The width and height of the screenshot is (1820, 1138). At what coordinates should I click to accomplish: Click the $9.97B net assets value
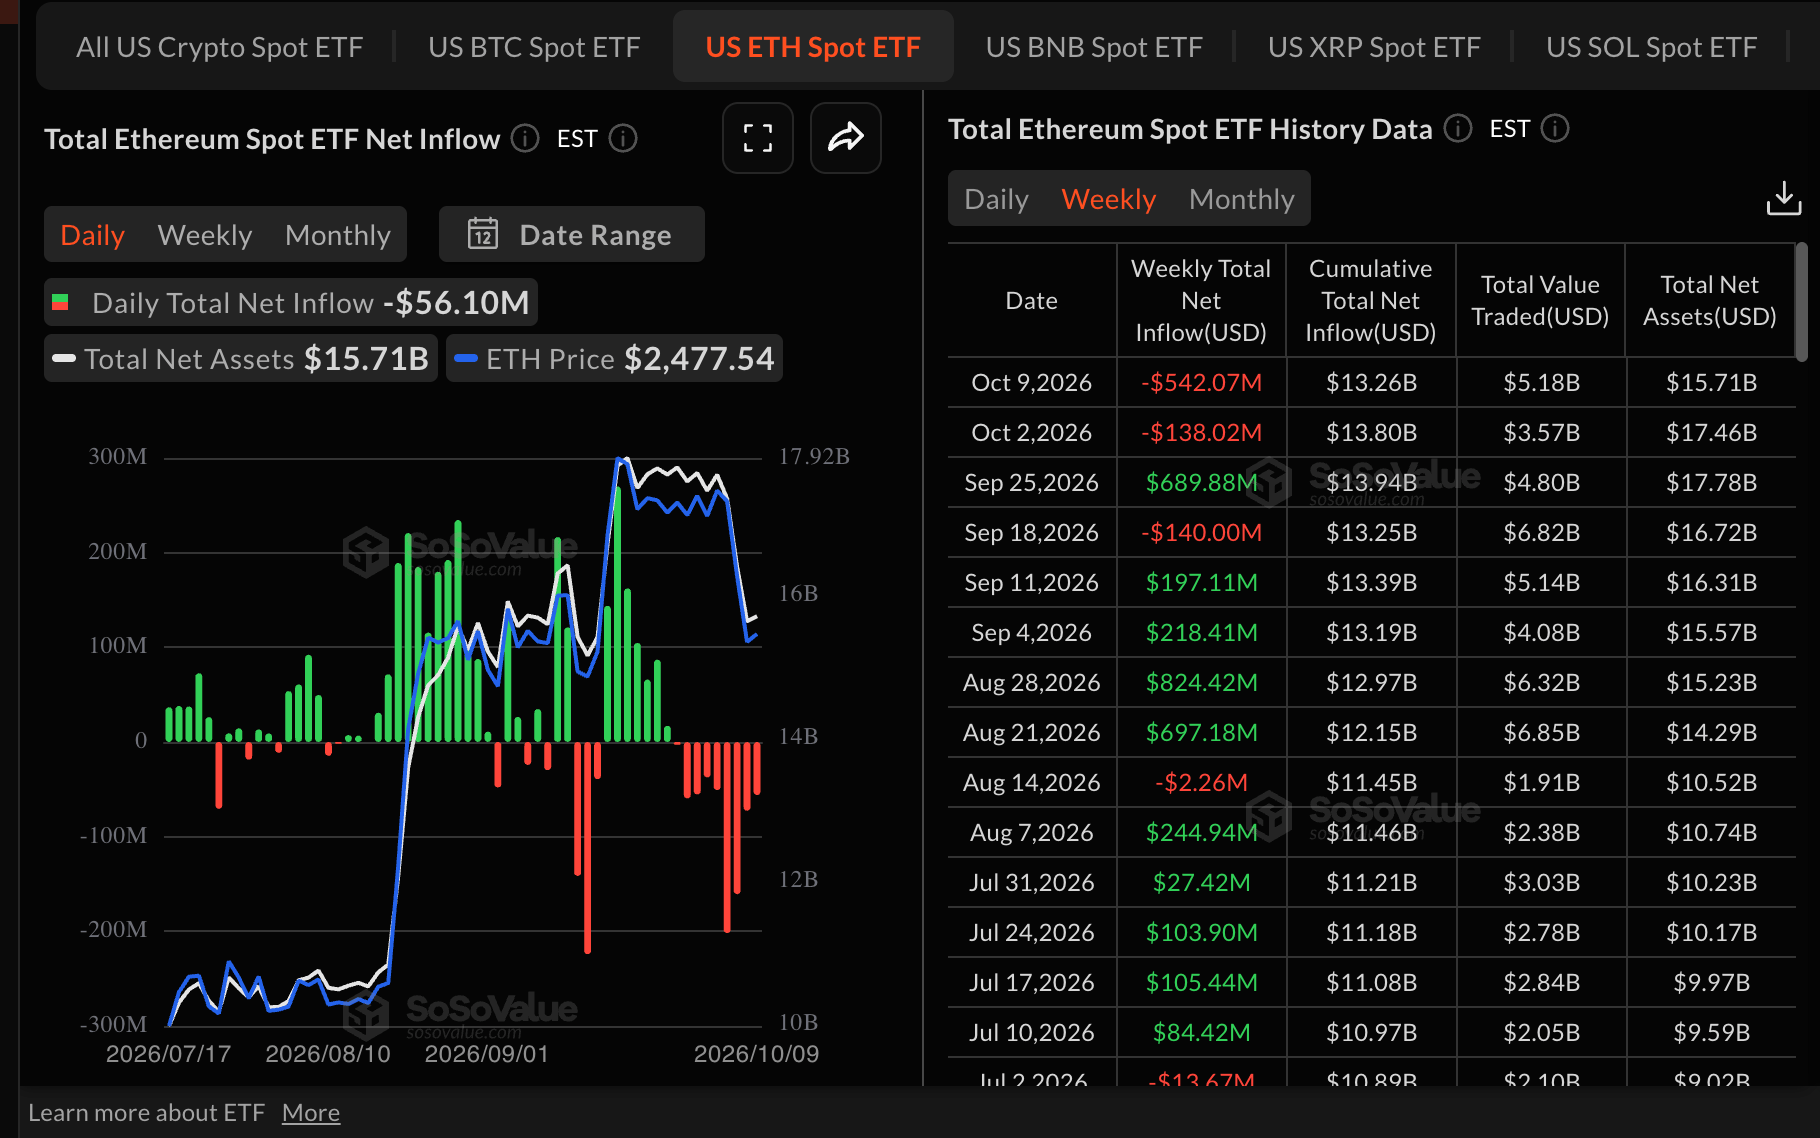[1711, 982]
